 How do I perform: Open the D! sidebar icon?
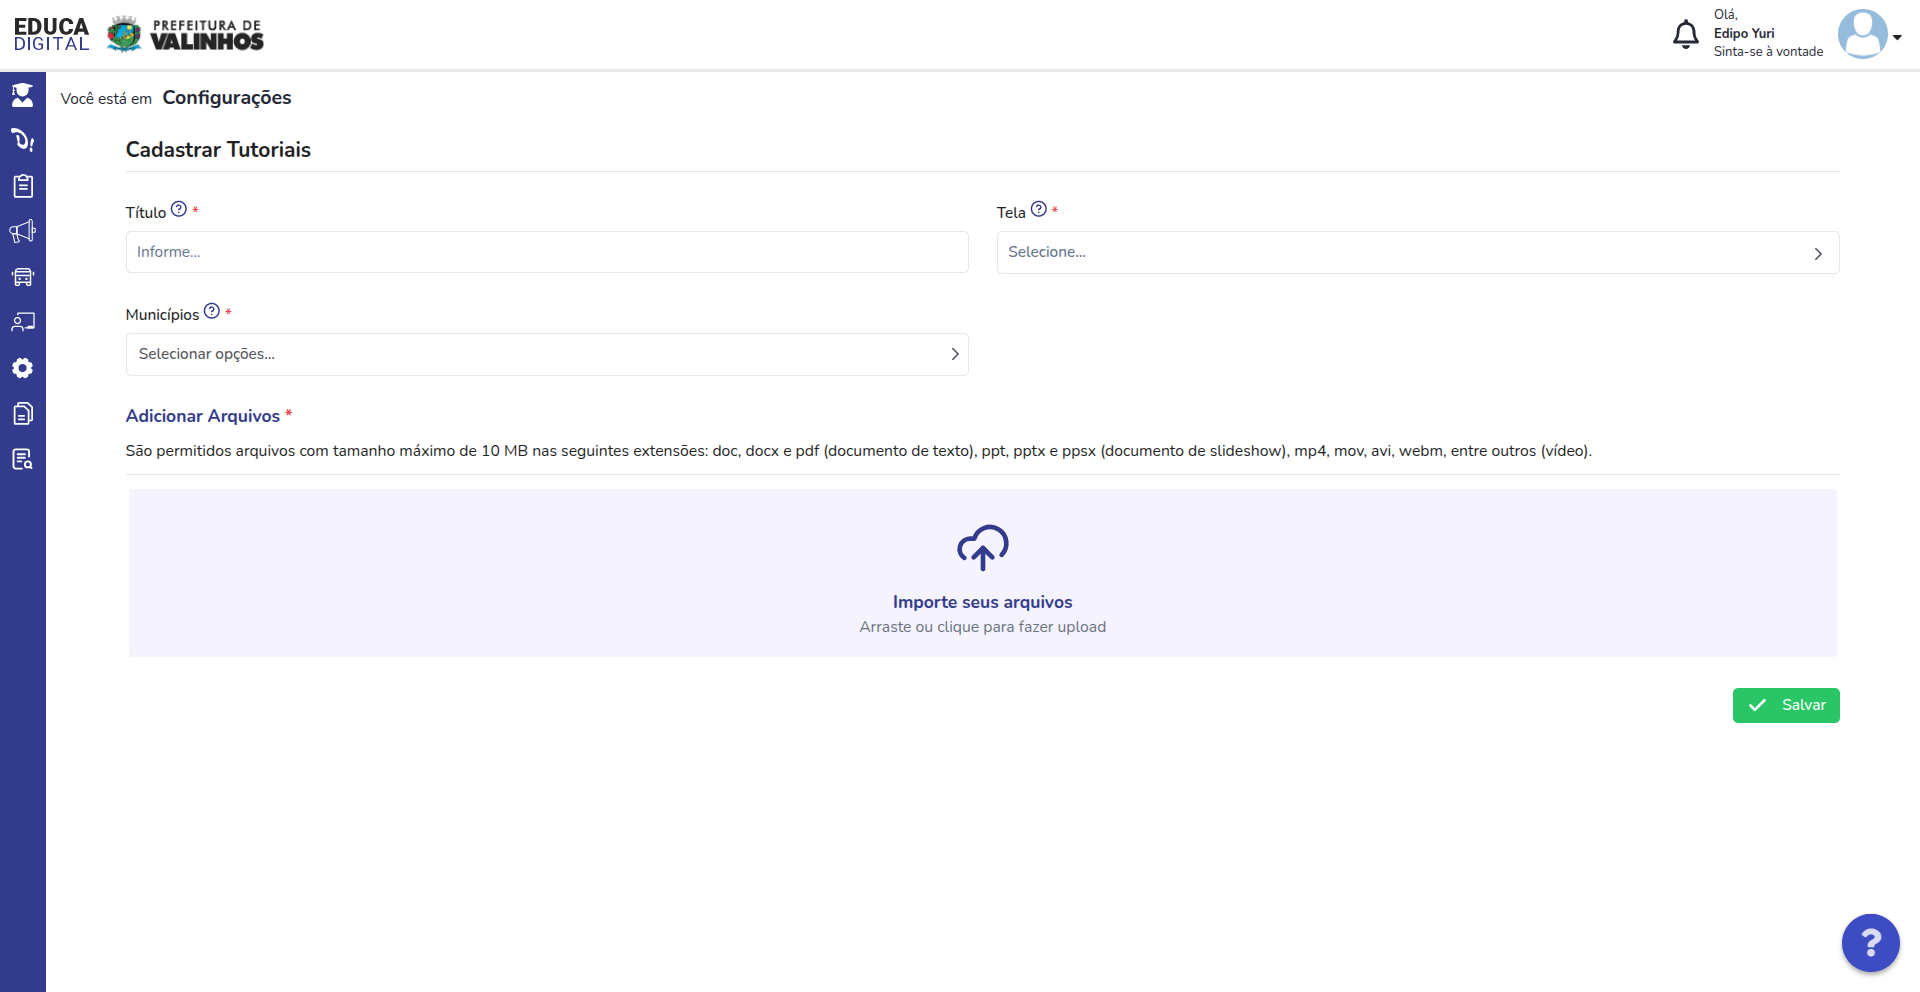[x=22, y=140]
